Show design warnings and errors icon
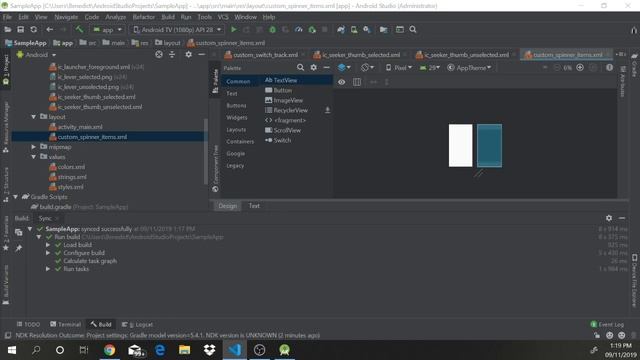 (609, 68)
